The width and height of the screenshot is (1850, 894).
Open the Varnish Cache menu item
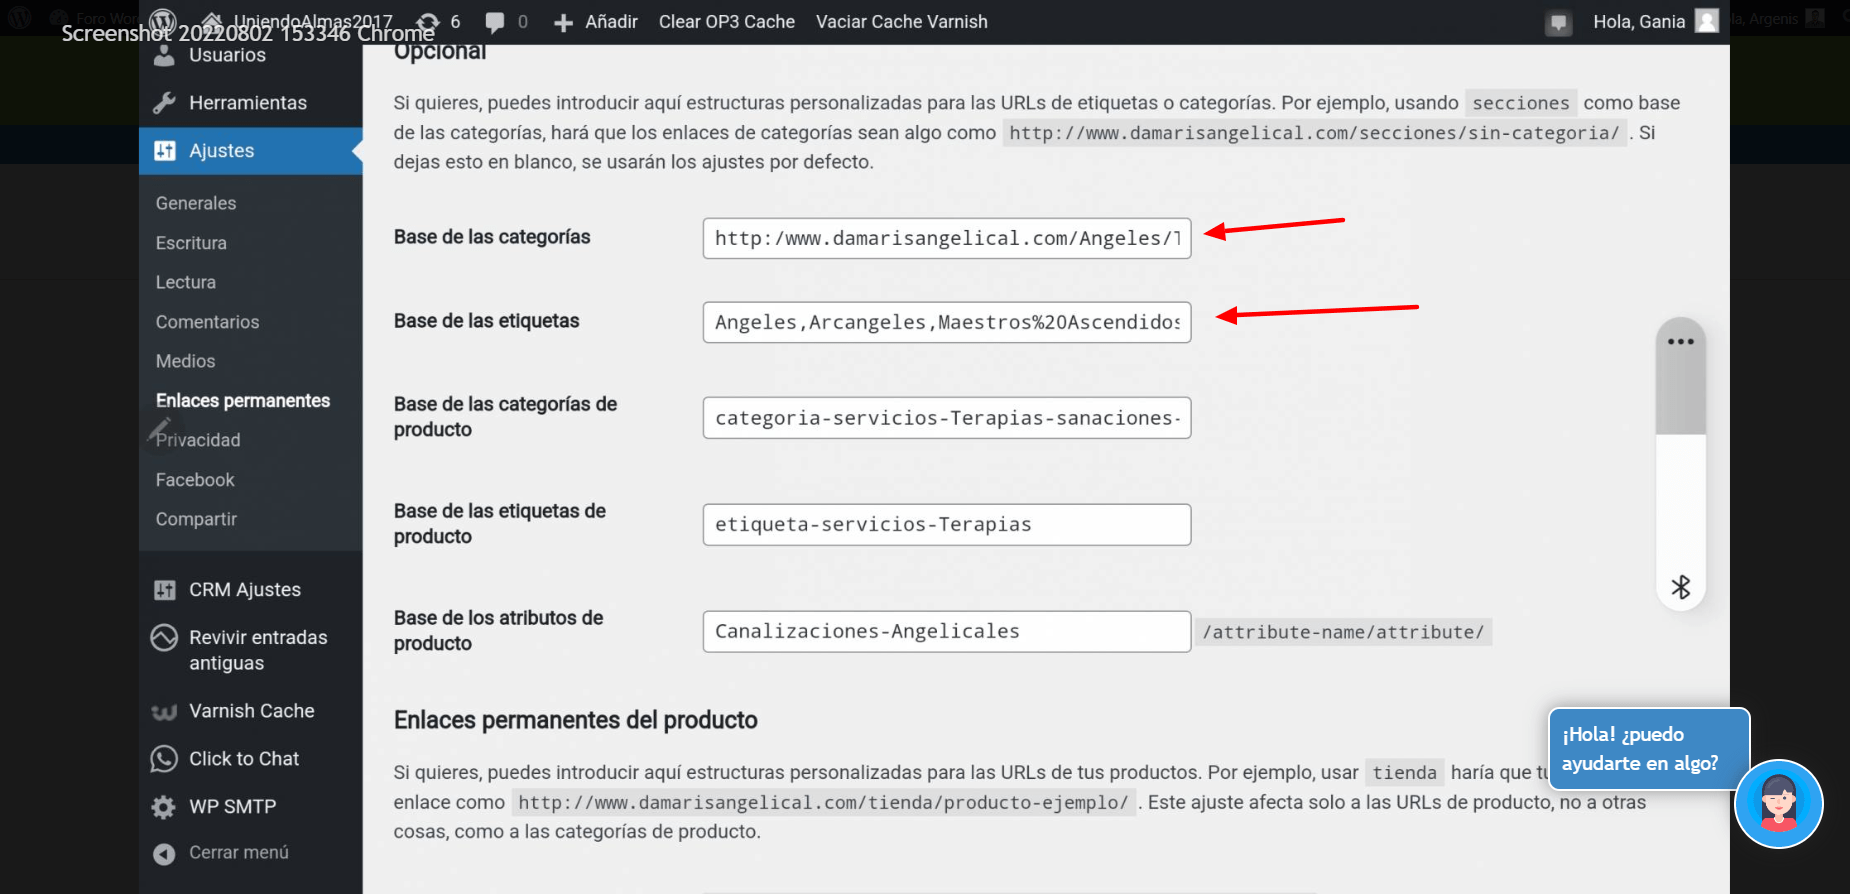[x=251, y=711]
